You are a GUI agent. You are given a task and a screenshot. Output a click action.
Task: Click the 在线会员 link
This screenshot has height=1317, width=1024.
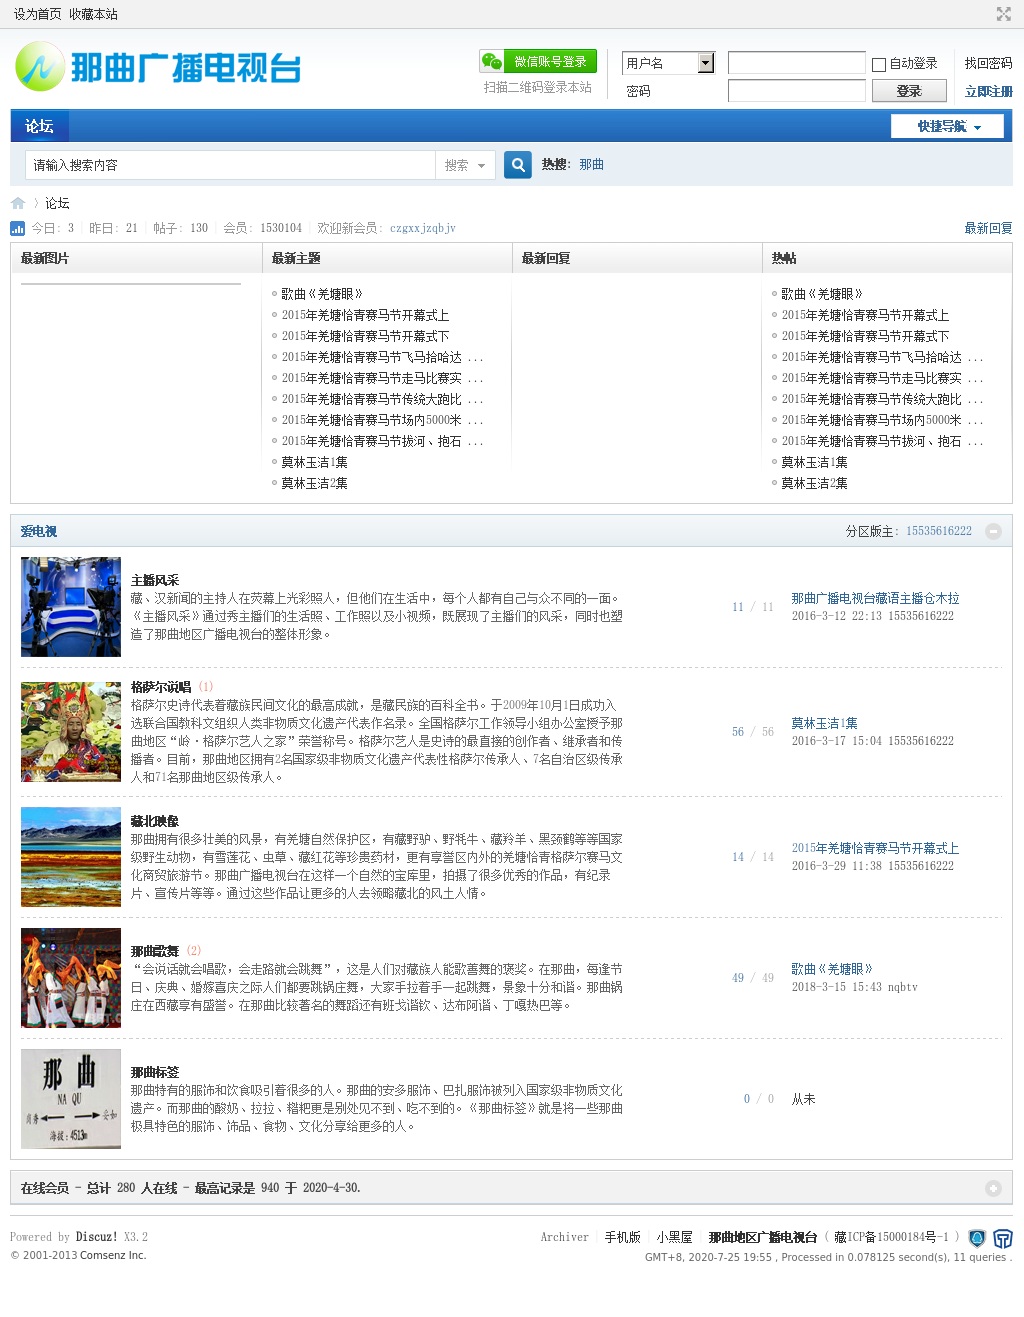click(x=45, y=1188)
